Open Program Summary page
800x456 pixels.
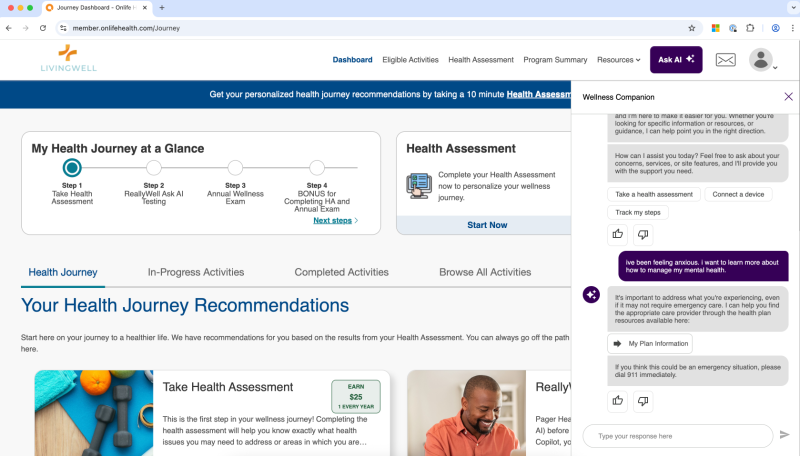point(555,60)
